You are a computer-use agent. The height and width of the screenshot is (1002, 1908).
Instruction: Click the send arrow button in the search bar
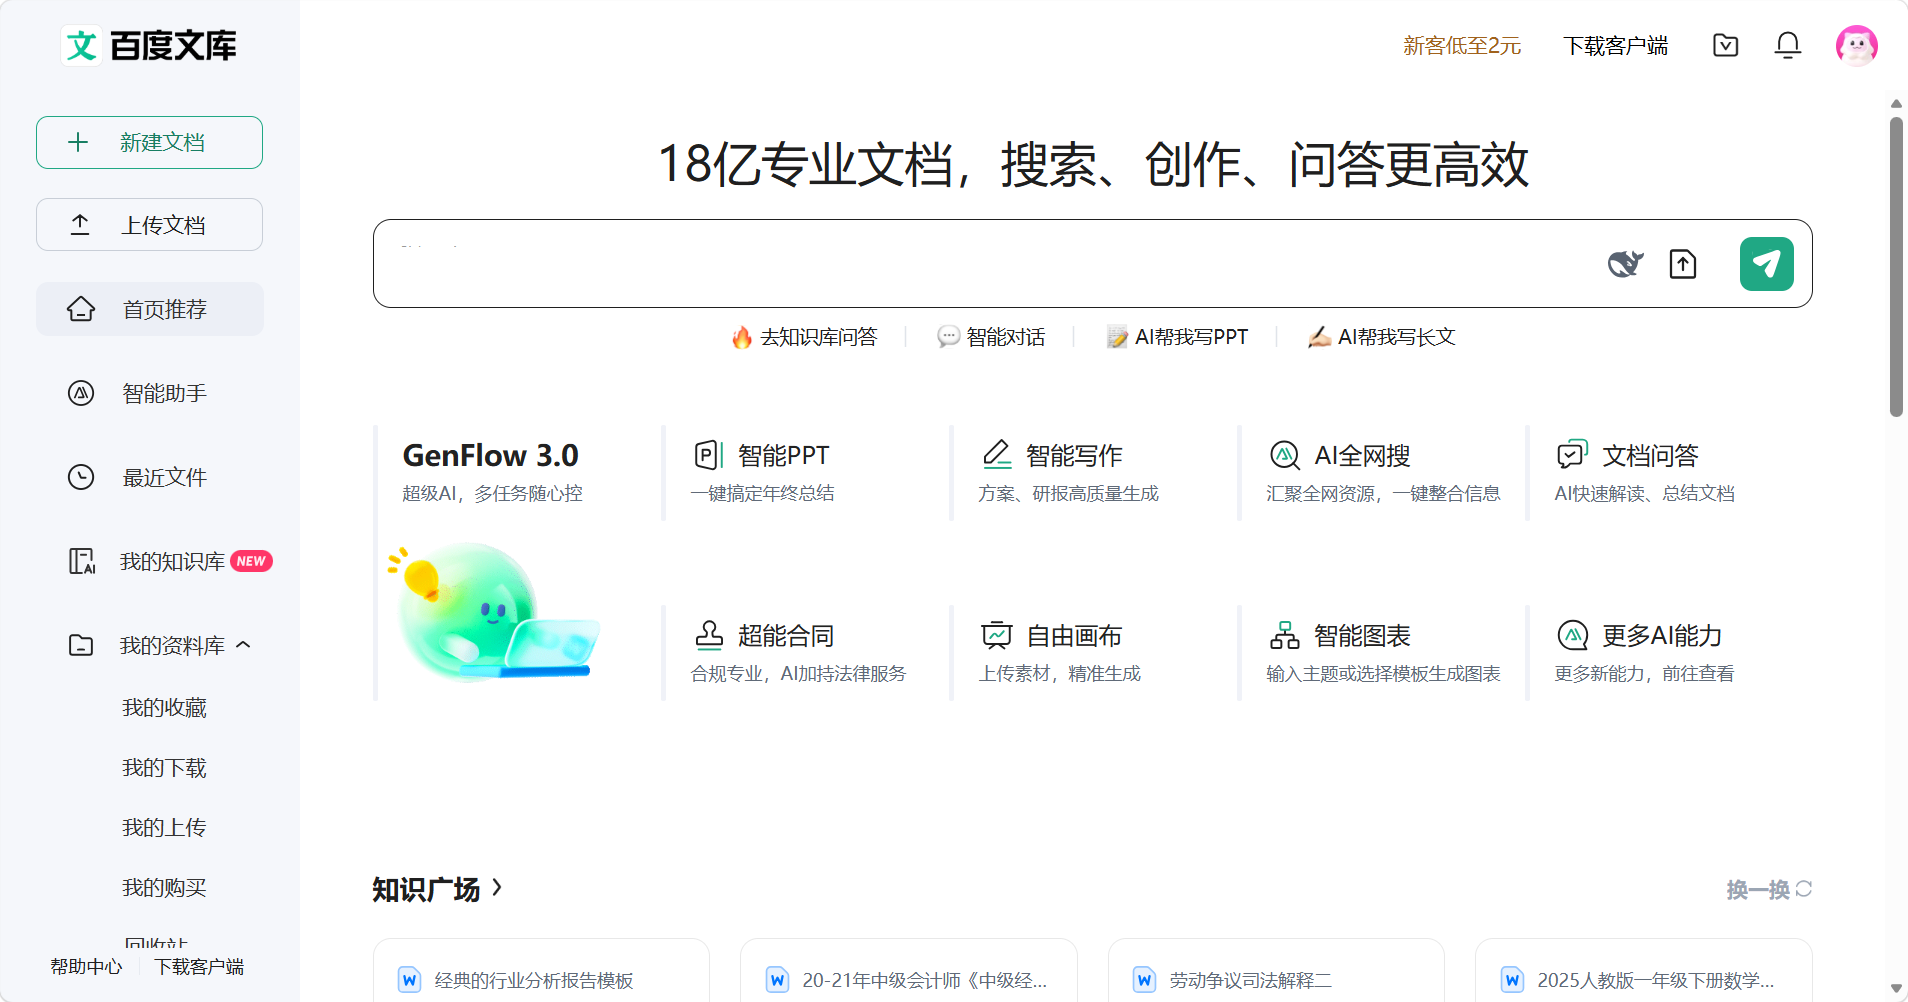(x=1766, y=263)
